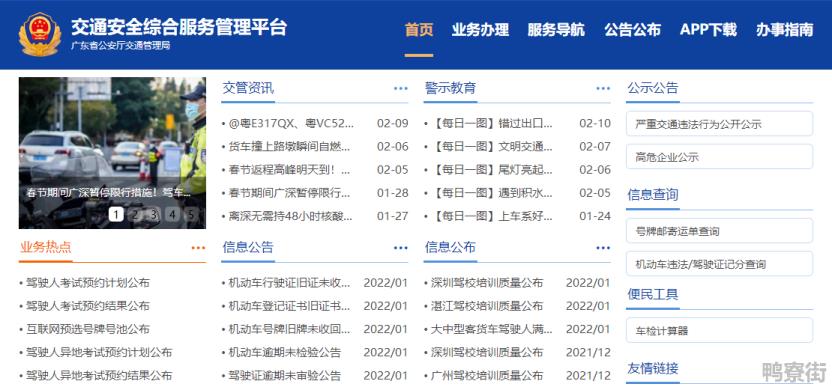Open news item 货车撞上路墩瞬间自燃
This screenshot has height=387, width=832.
pos(289,147)
